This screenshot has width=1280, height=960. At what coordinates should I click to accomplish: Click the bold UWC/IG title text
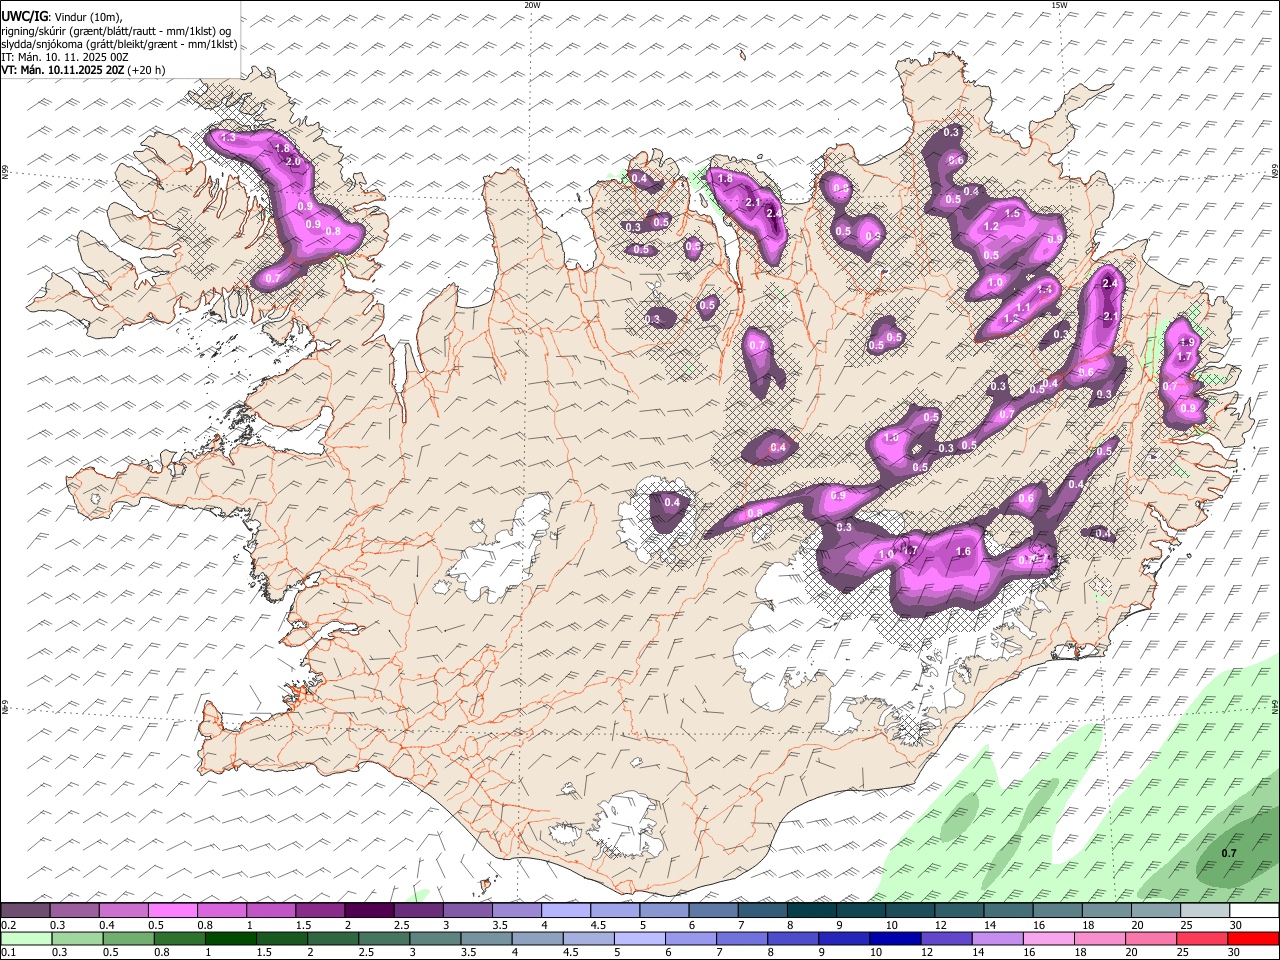[x=25, y=16]
